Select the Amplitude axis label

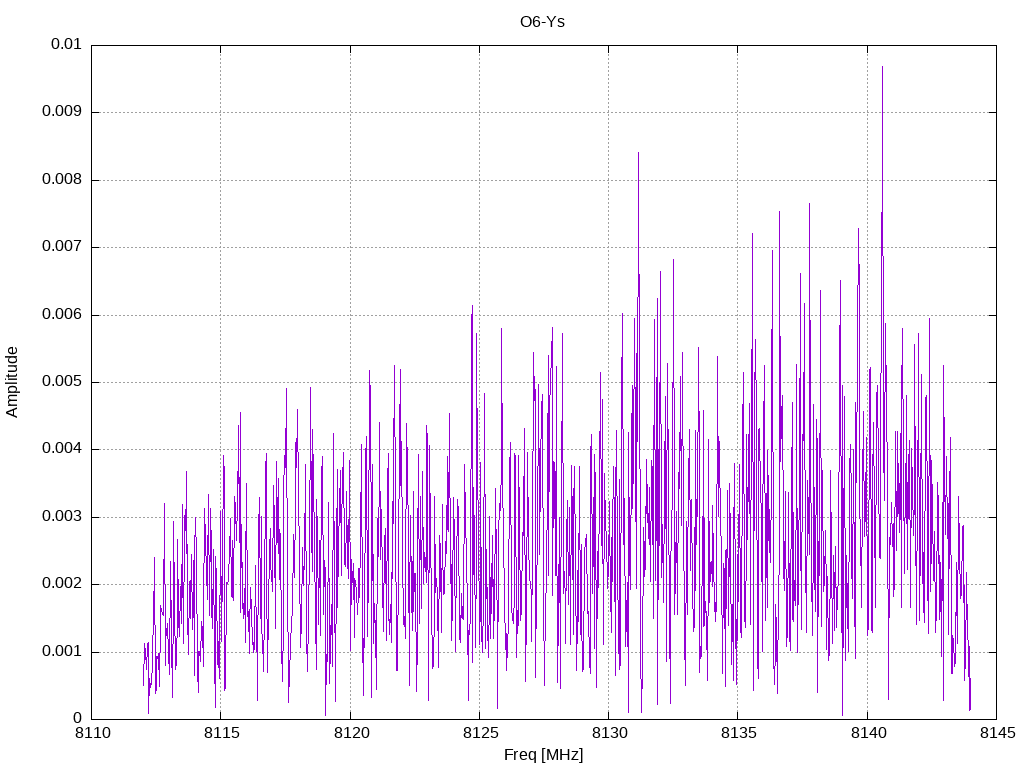pyautogui.click(x=12, y=382)
